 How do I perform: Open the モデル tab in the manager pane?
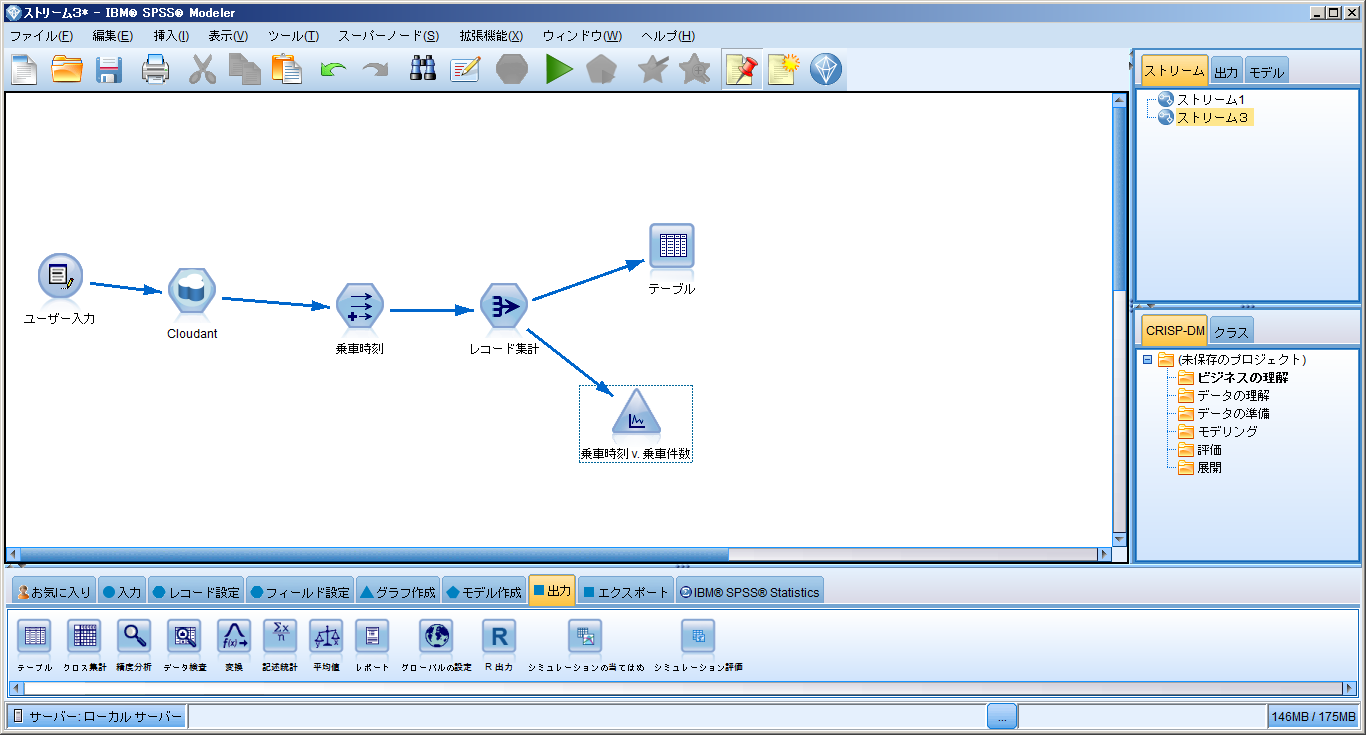tap(1267, 72)
